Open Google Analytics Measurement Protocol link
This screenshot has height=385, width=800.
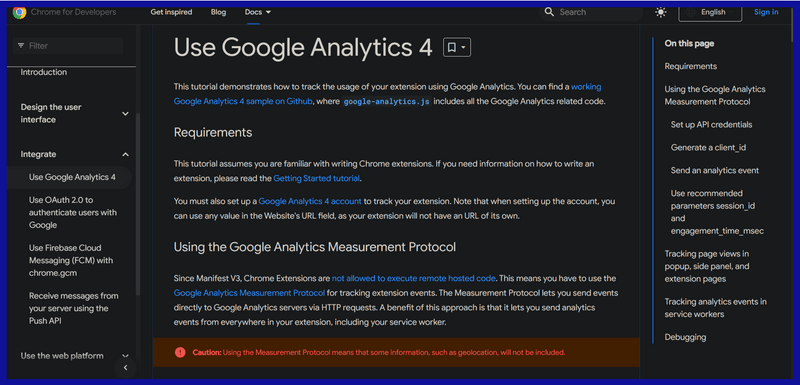249,293
